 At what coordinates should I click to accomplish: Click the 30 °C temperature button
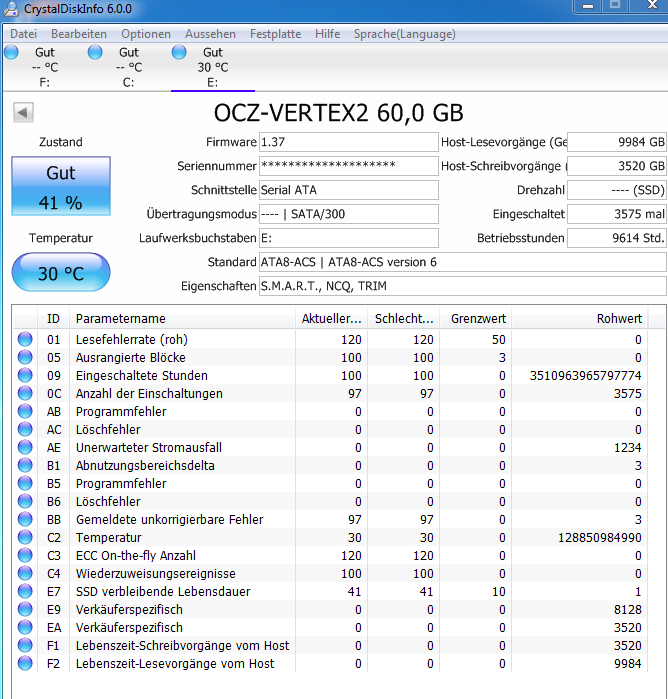(61, 272)
